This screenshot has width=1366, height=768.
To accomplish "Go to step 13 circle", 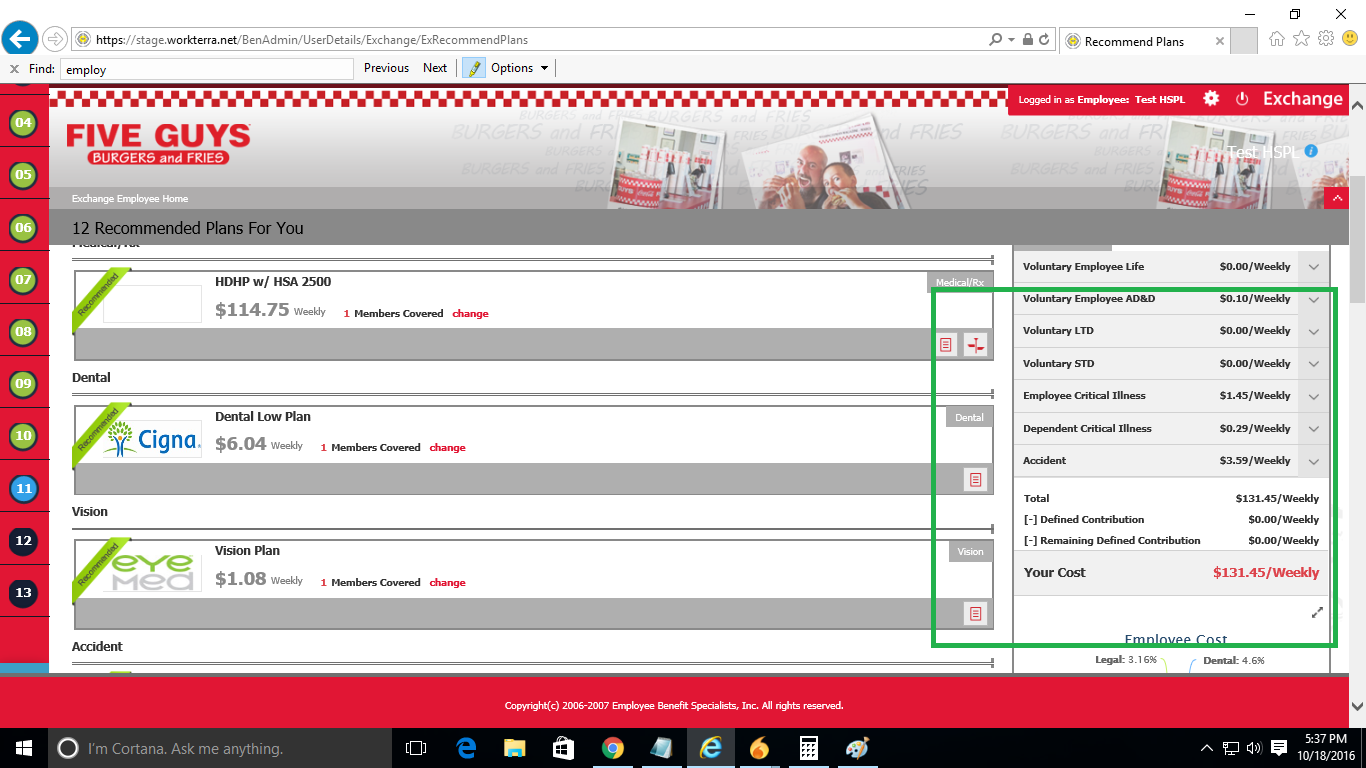I will pyautogui.click(x=23, y=593).
